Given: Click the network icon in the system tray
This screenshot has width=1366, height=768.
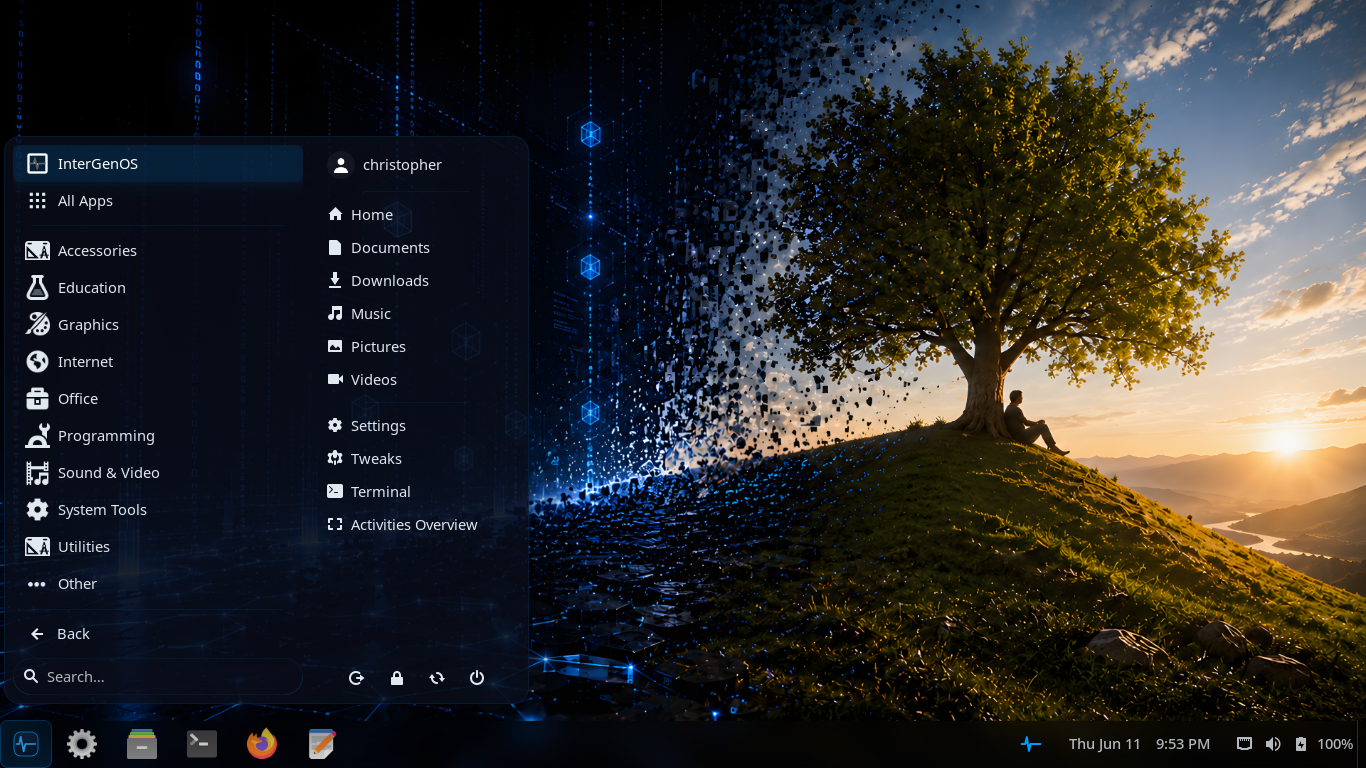Looking at the screenshot, I should pos(1245,744).
